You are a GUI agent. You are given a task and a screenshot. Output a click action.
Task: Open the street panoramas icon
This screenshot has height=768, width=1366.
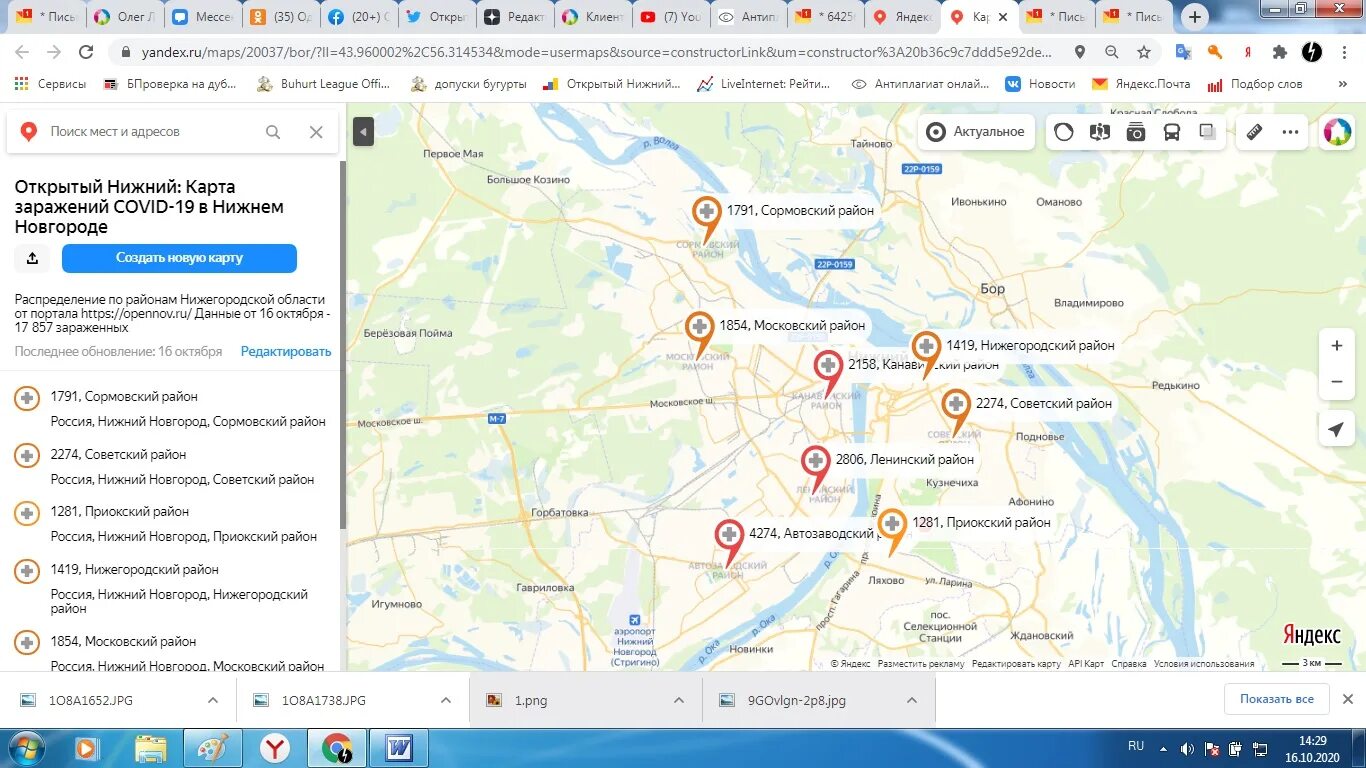(x=1100, y=131)
